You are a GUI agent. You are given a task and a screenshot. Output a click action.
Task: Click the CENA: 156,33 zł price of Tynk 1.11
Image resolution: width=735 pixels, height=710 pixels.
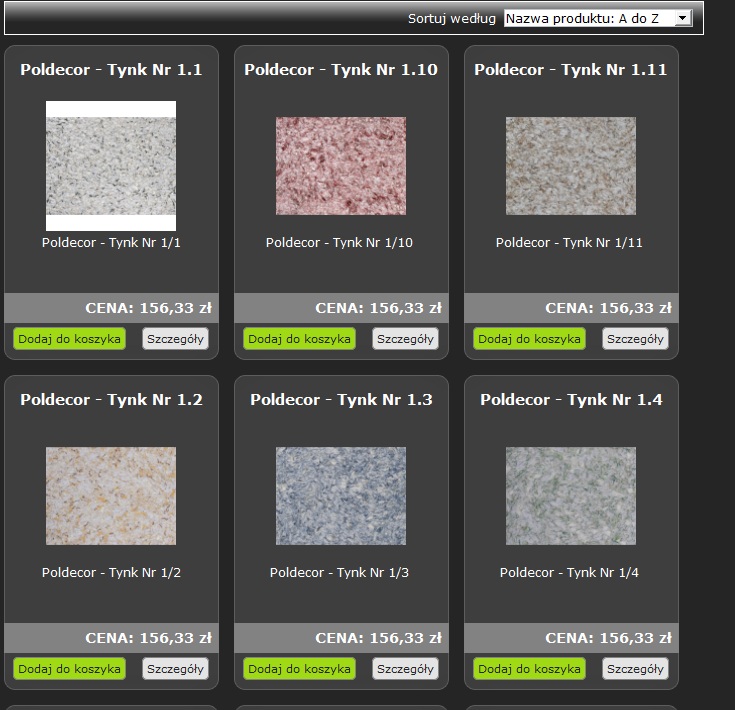tap(608, 308)
